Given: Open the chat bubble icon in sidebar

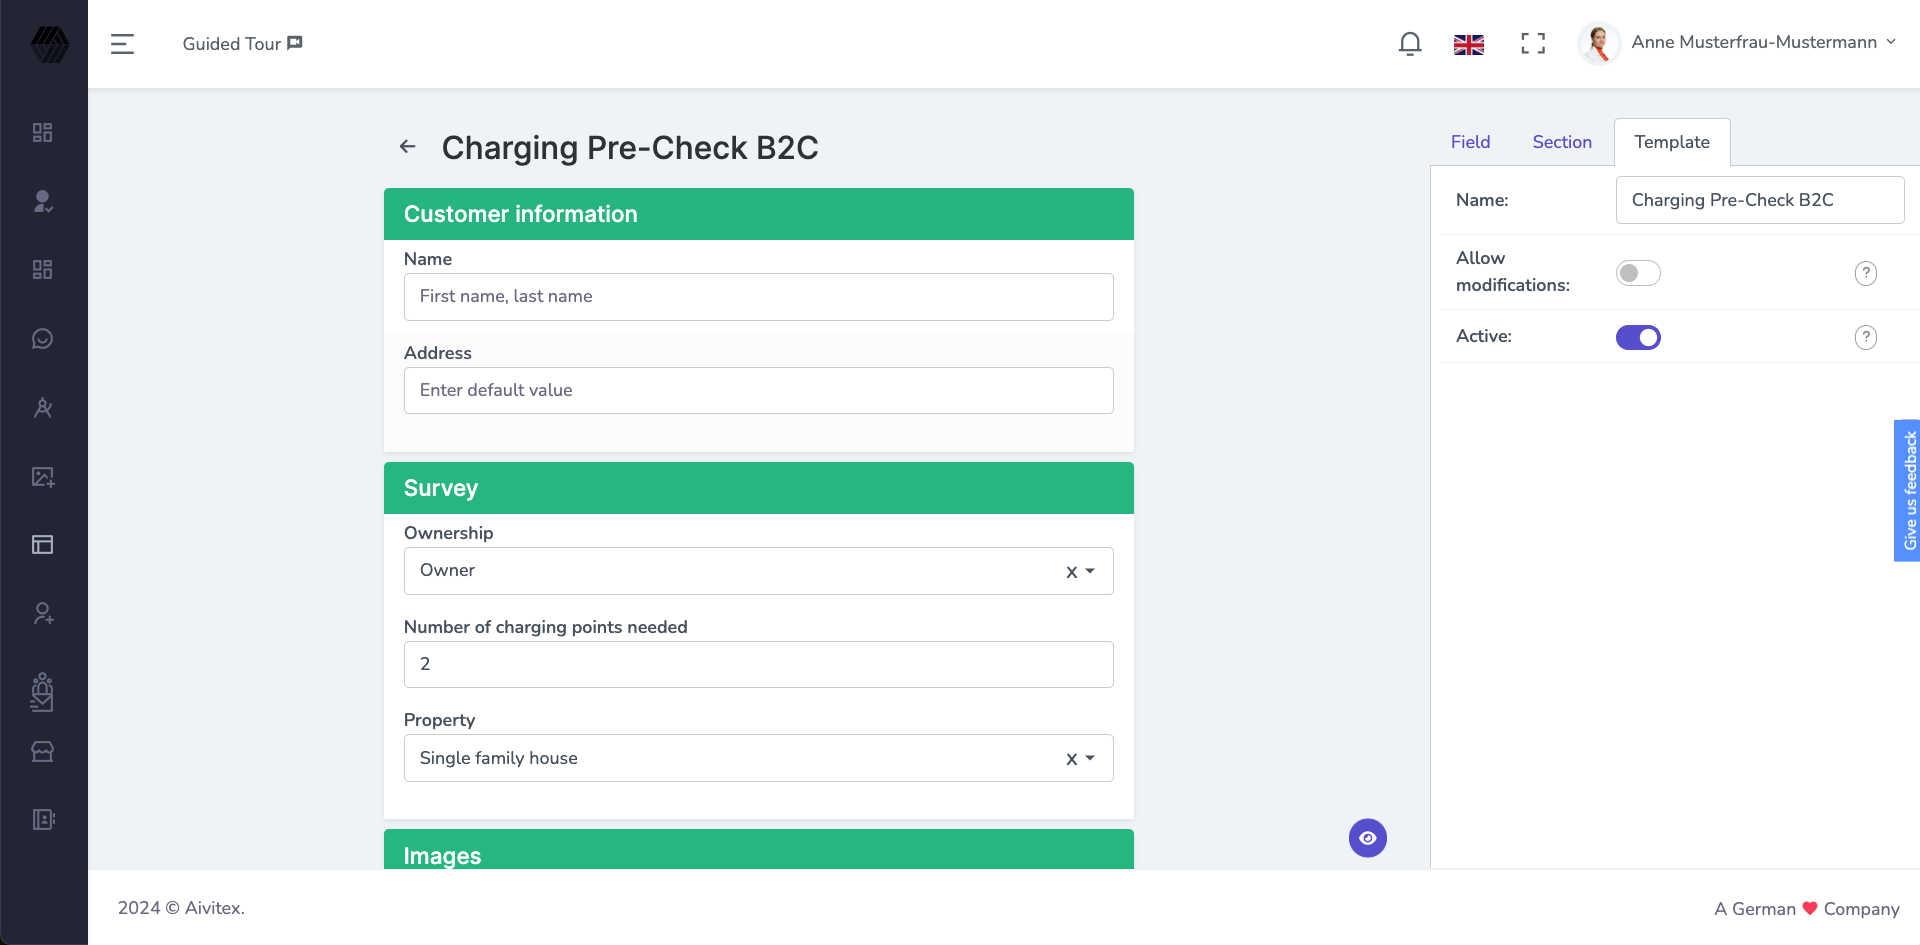Looking at the screenshot, I should [x=43, y=337].
